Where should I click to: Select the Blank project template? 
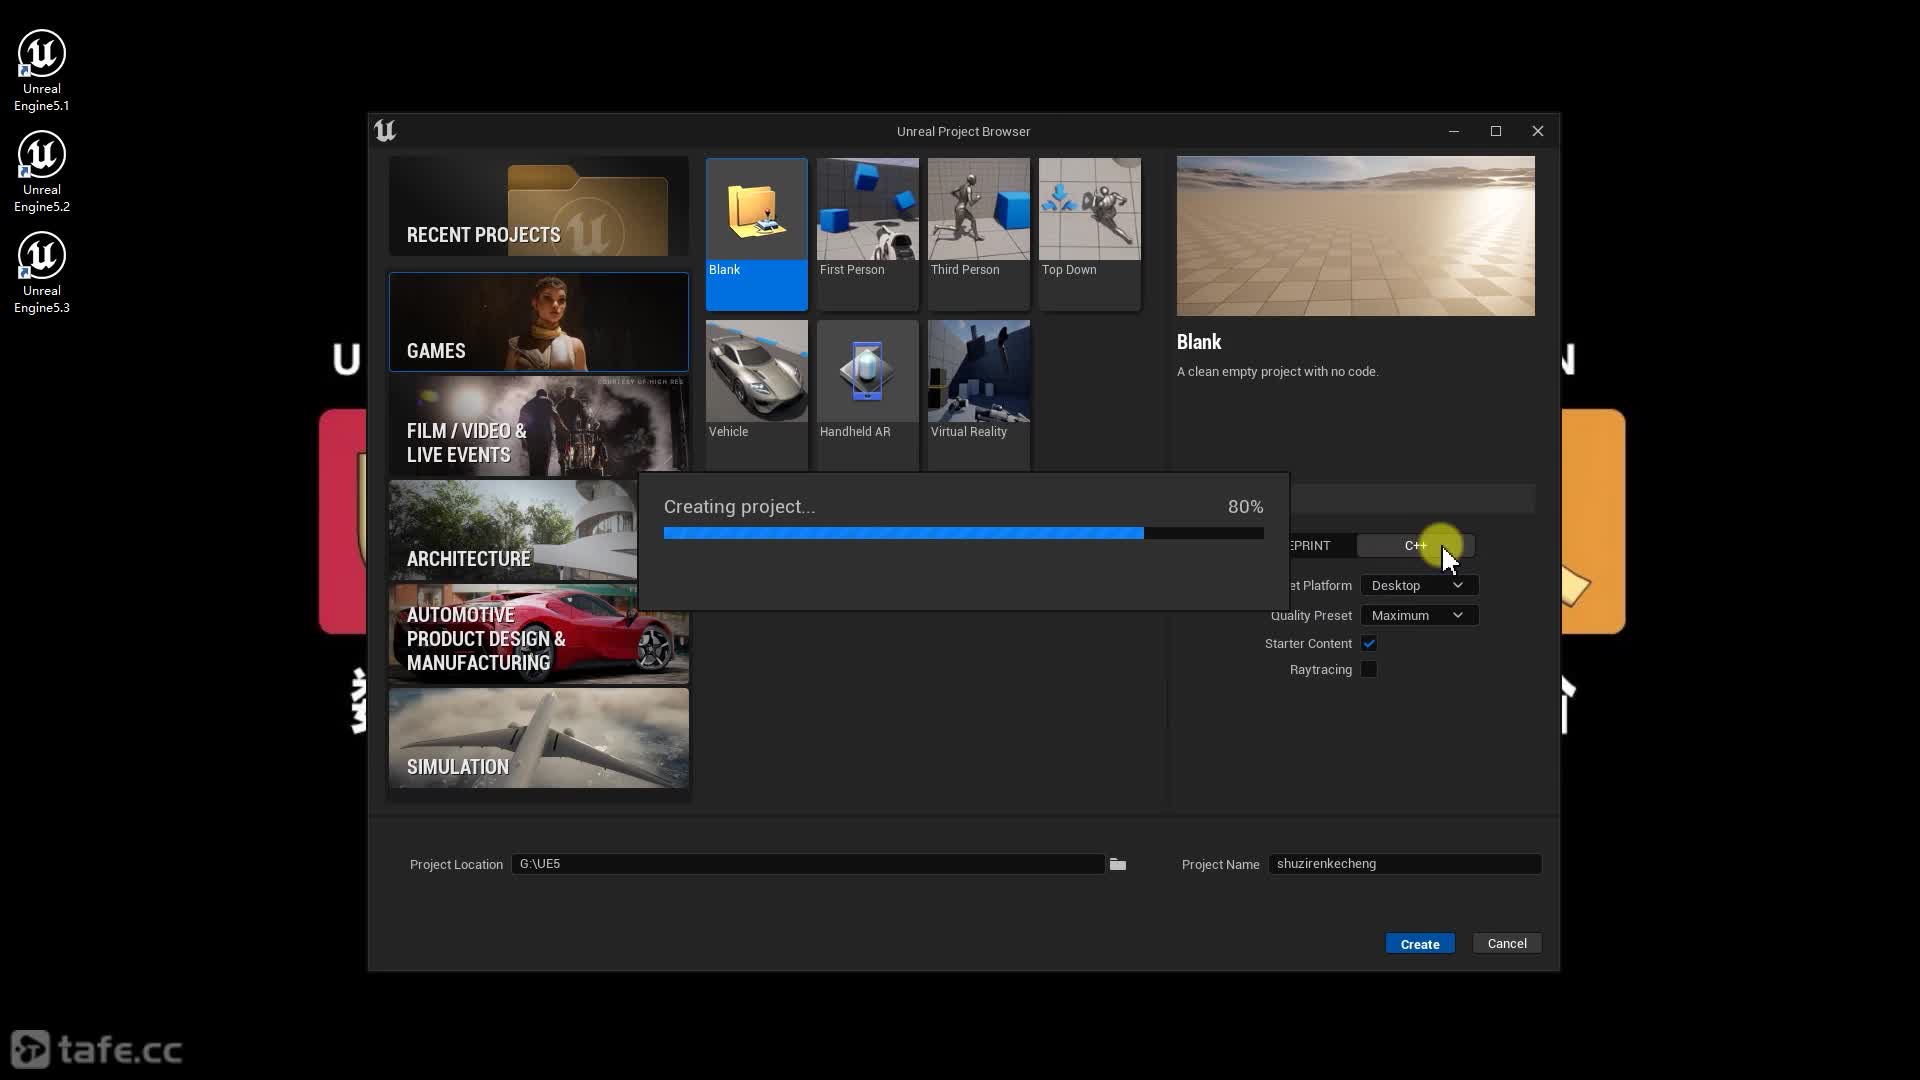[x=757, y=234]
